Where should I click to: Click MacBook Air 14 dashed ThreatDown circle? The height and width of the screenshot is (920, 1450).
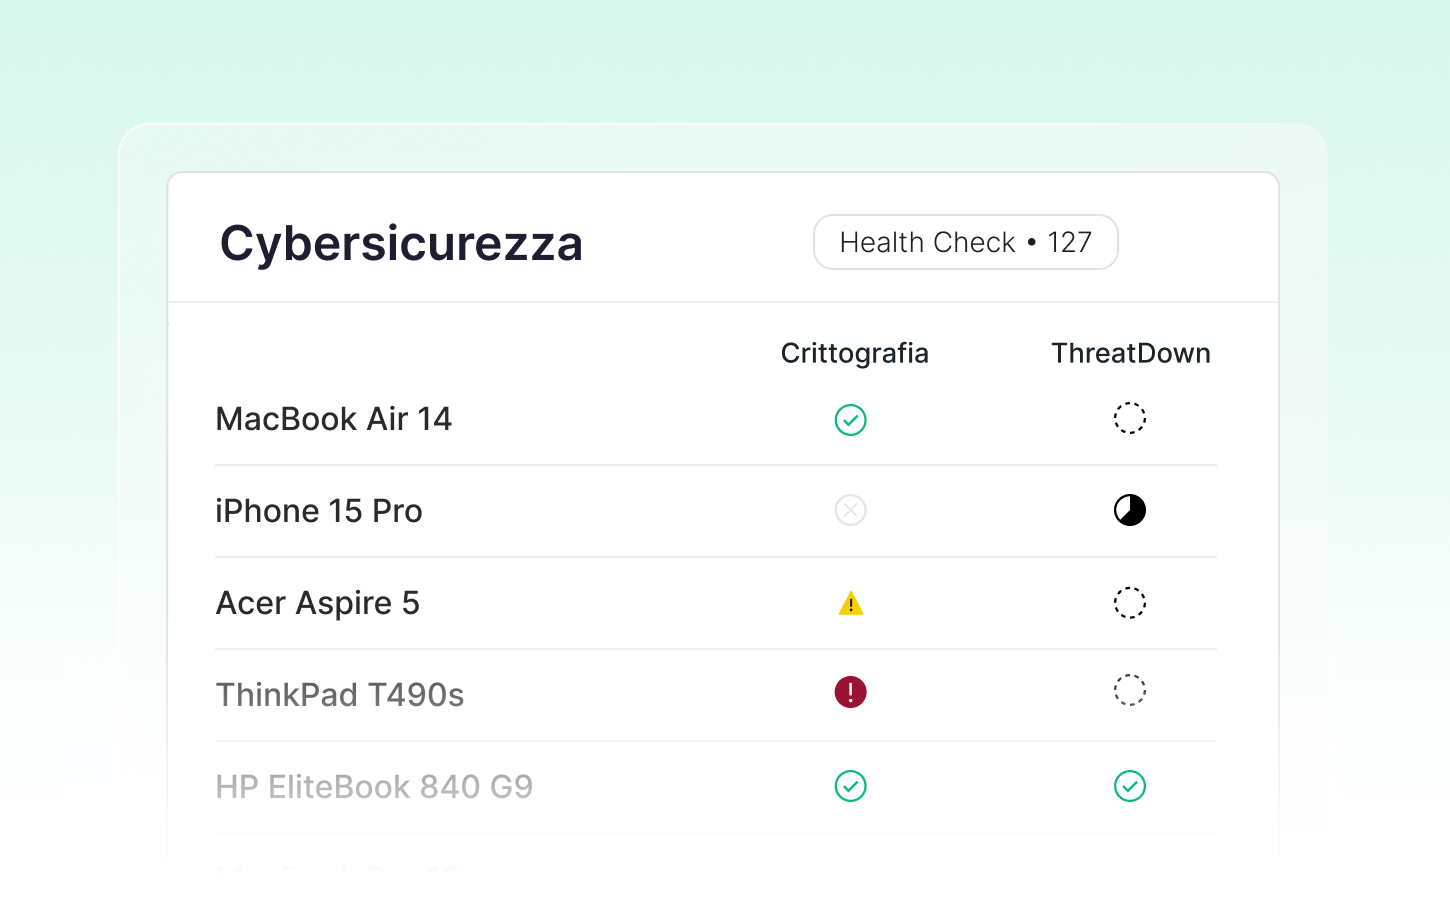(1129, 418)
